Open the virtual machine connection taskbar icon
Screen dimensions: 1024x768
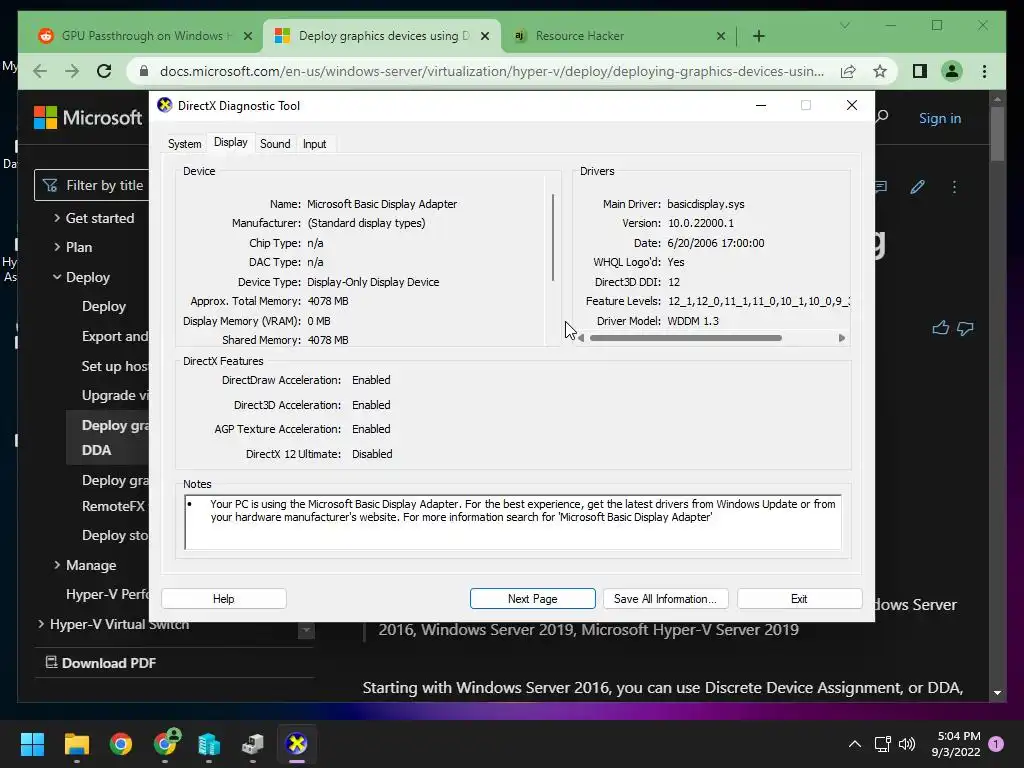coord(253,744)
